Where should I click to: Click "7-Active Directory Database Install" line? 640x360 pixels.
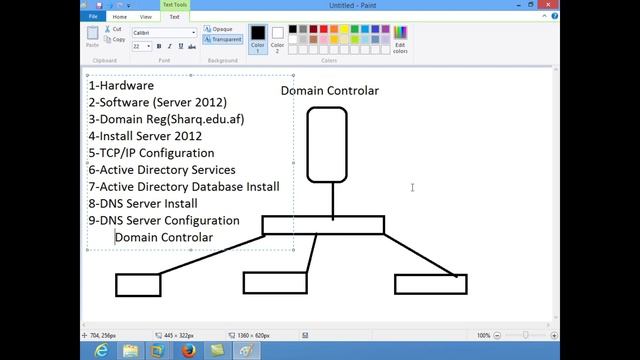(184, 187)
